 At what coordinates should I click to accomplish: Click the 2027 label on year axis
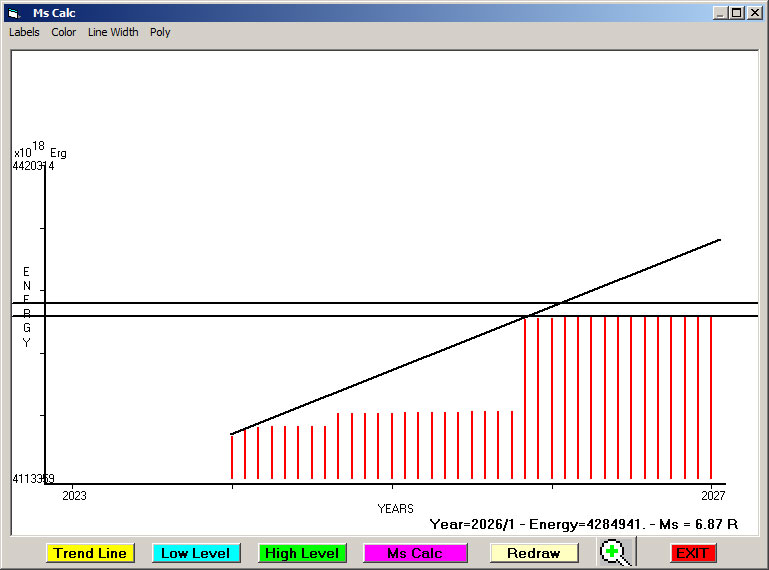pos(712,495)
